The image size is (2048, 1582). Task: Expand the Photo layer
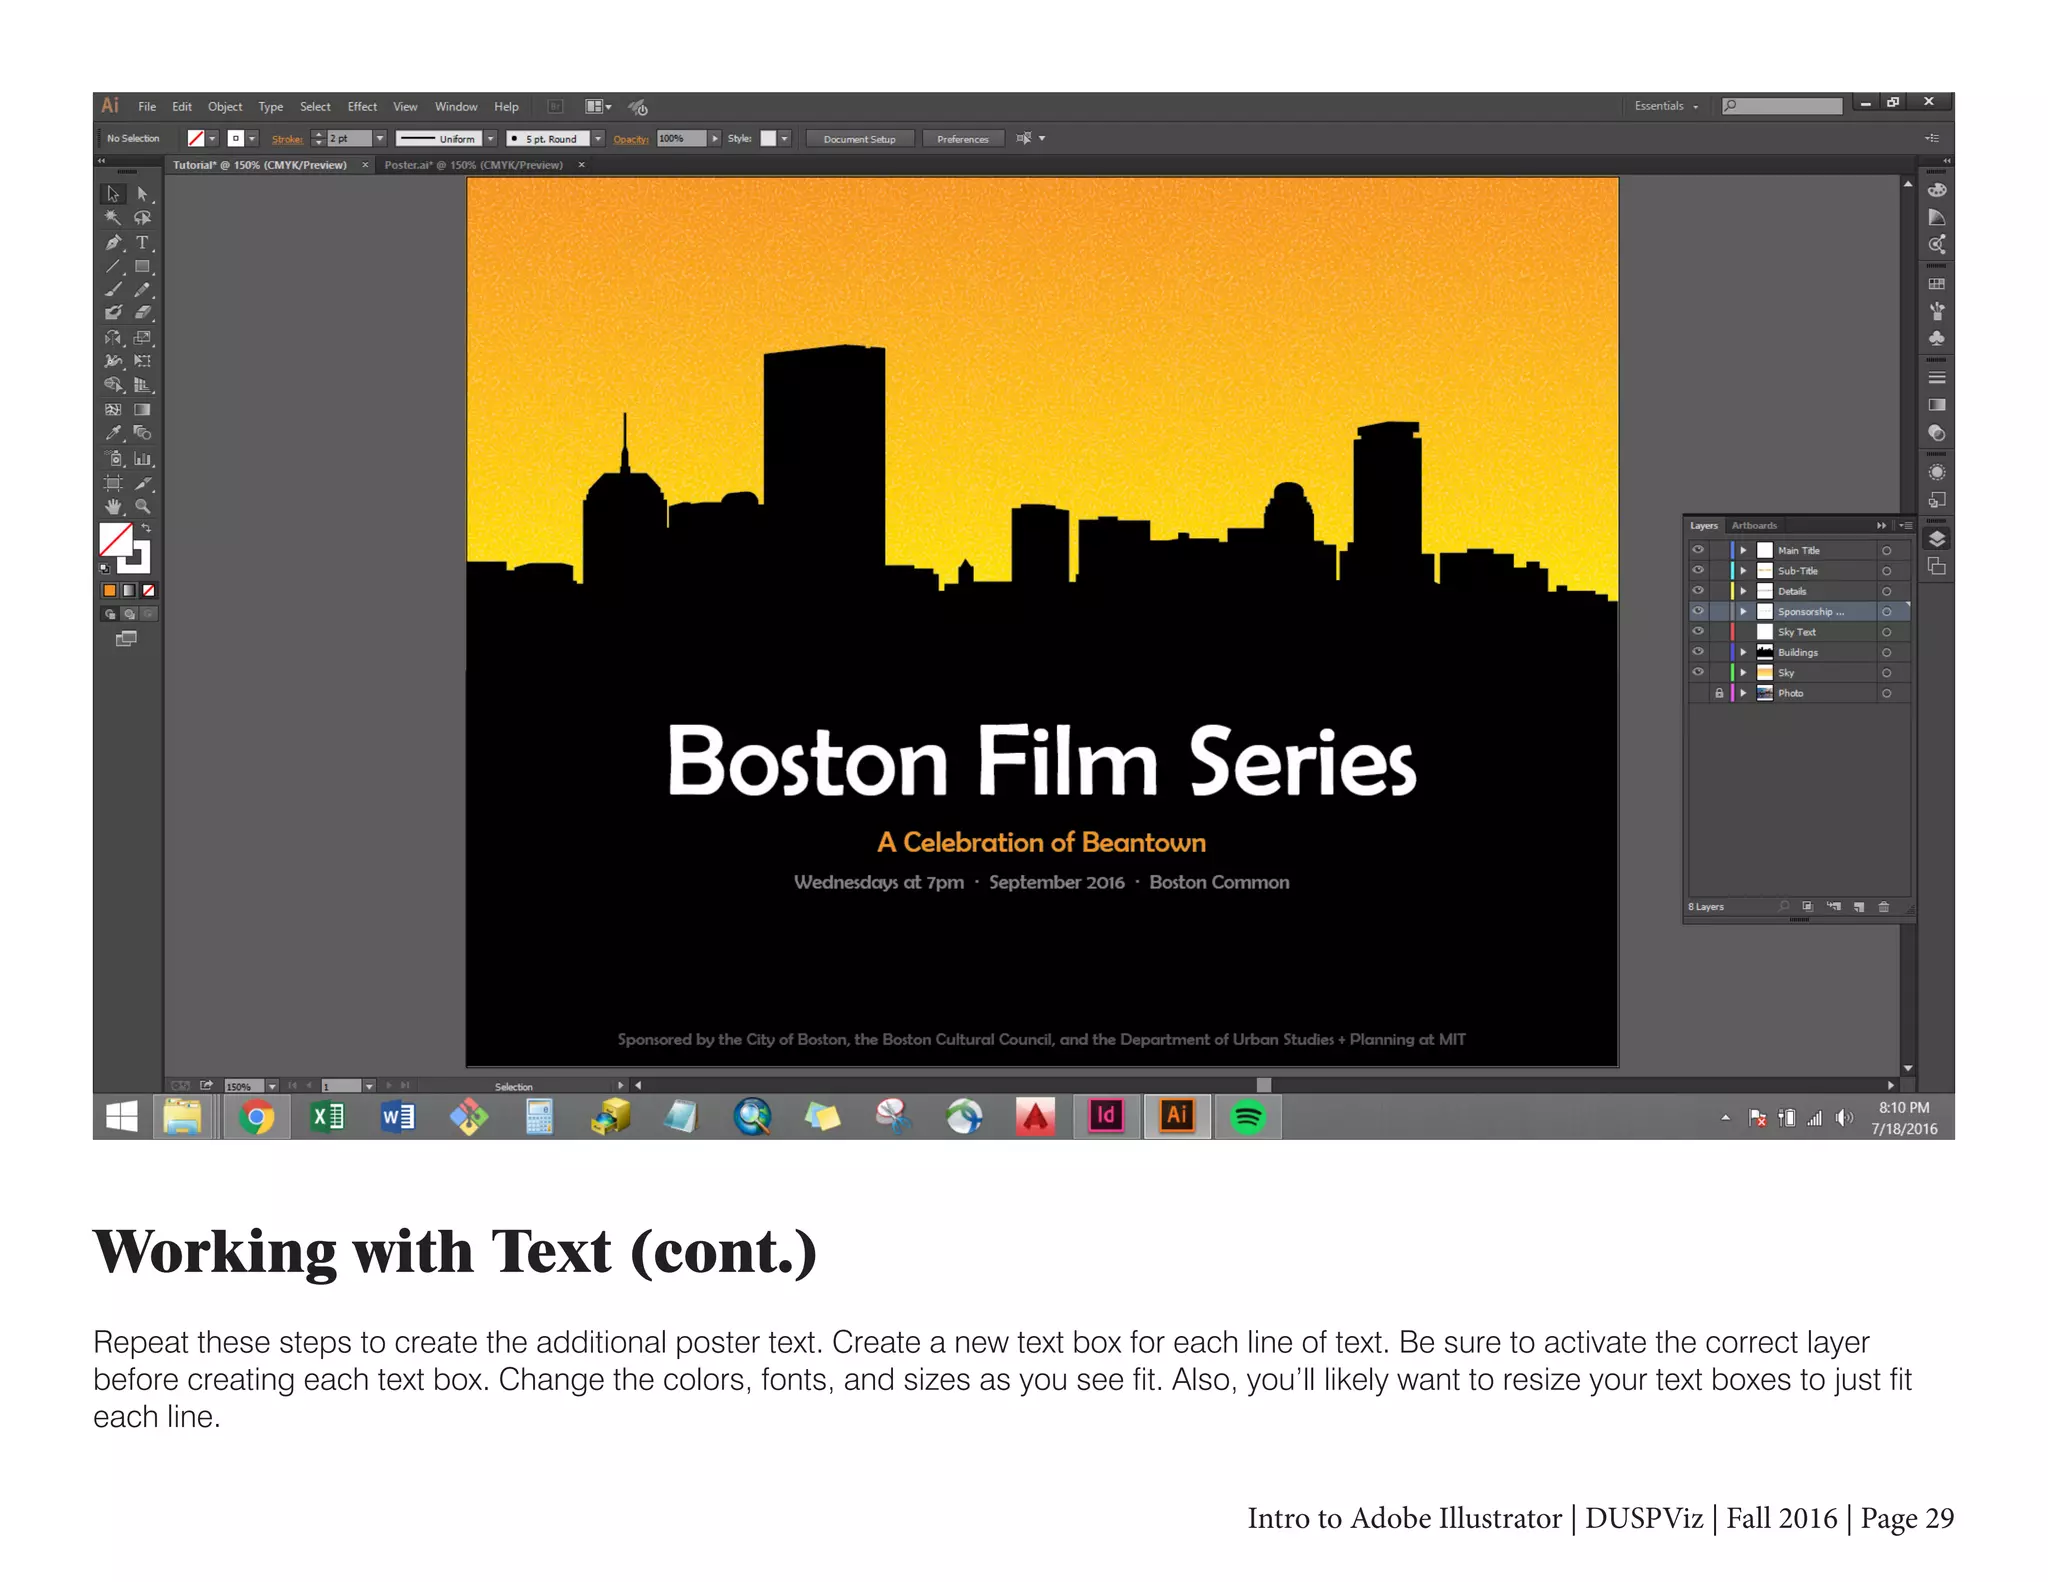tap(1743, 693)
